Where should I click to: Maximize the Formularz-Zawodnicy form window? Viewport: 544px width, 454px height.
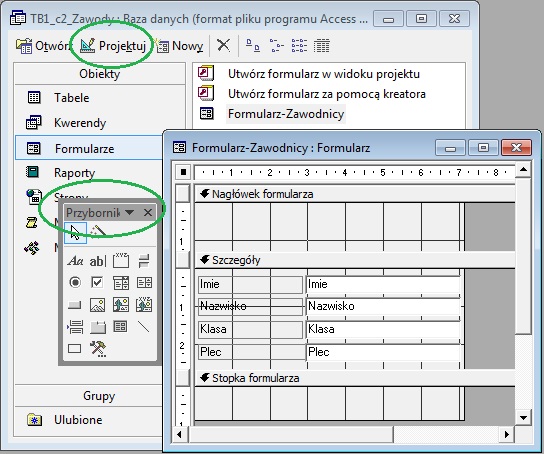pos(483,148)
